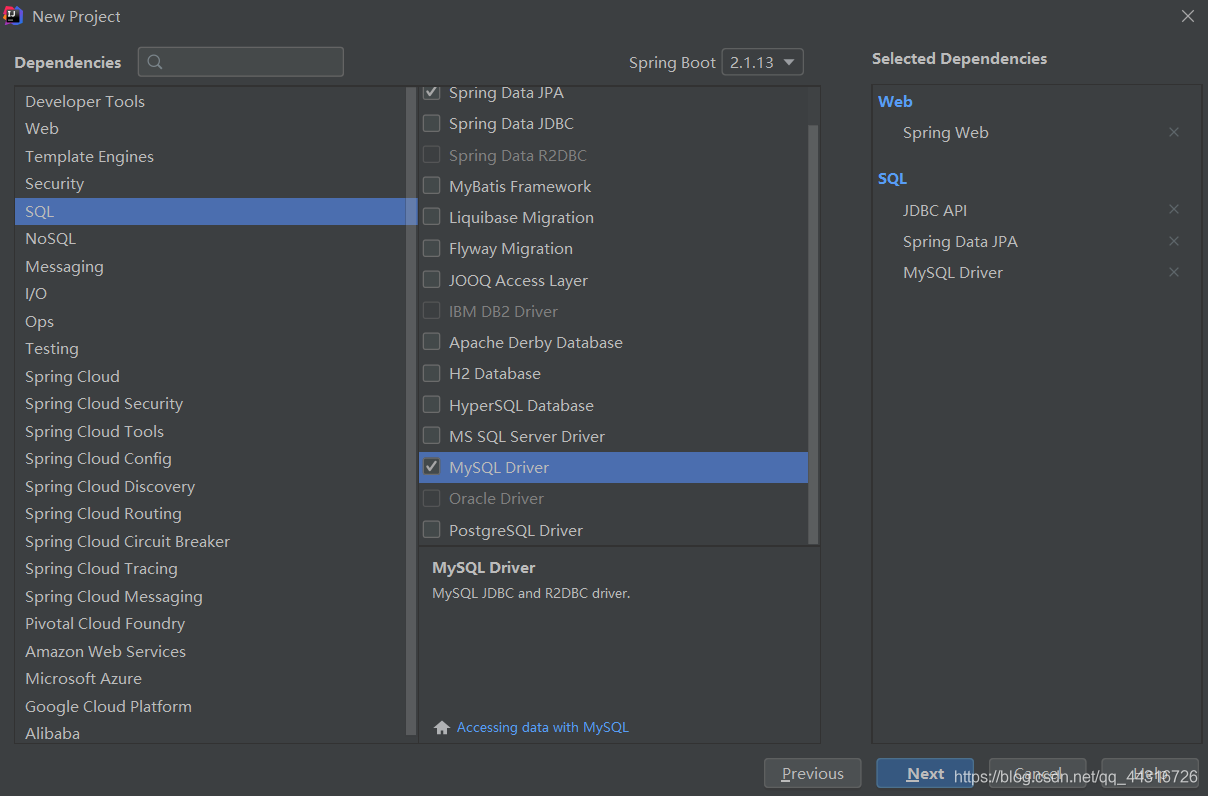Click the IntelliJ IDEA logo icon
Viewport: 1208px width, 796px height.
(x=14, y=16)
